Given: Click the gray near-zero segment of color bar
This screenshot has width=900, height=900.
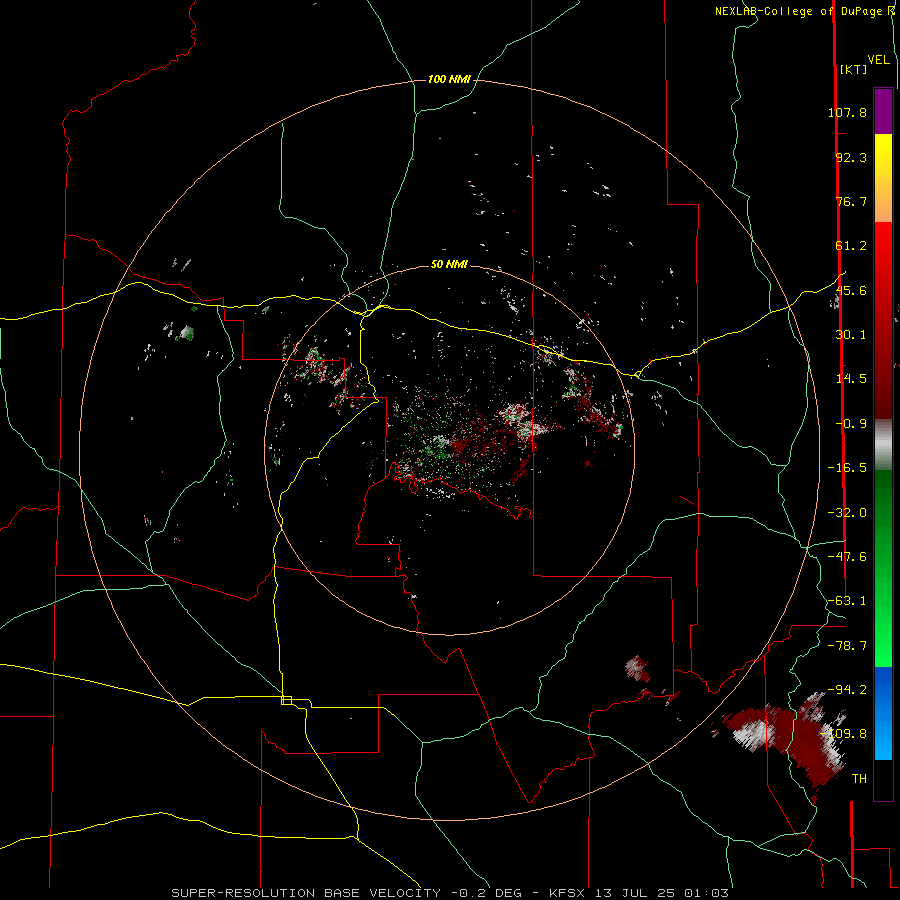Looking at the screenshot, I should [x=883, y=445].
